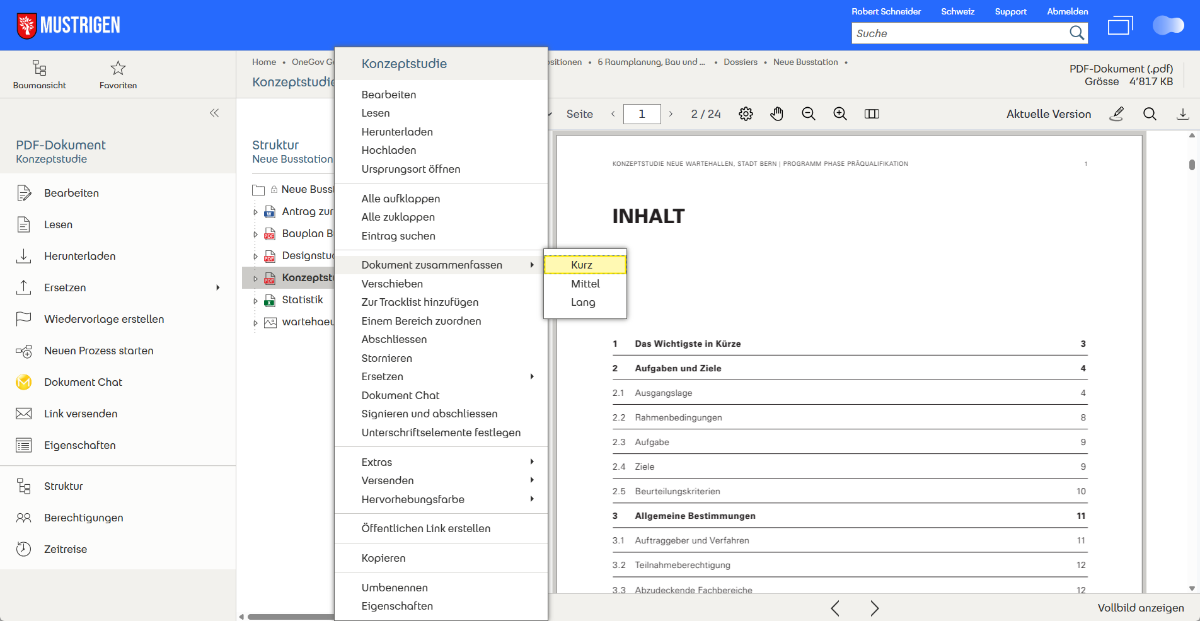The width and height of the screenshot is (1200, 621).
Task: Select Öffentlichen Link erstellen from context menu
Action: pos(426,528)
